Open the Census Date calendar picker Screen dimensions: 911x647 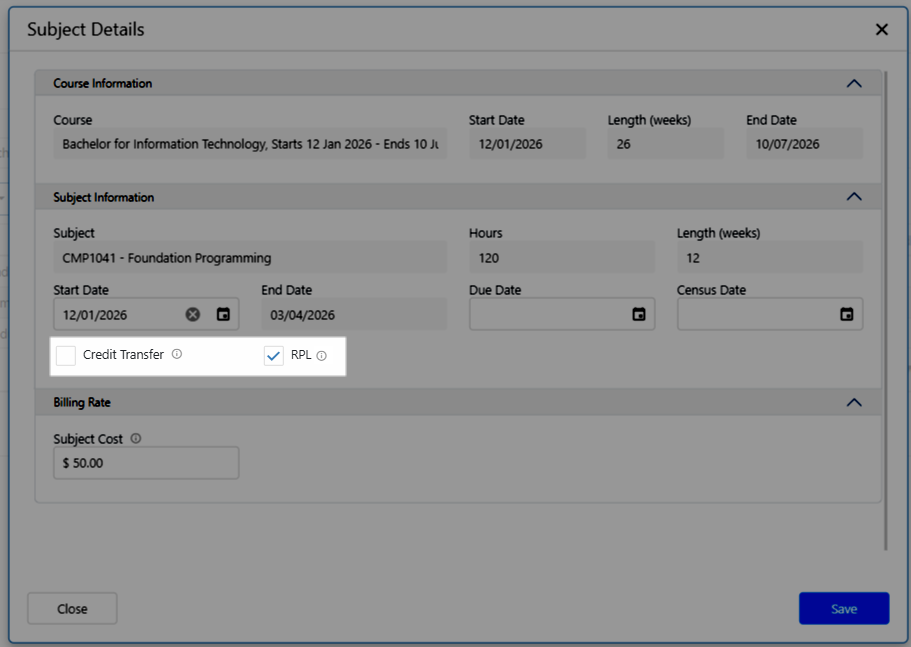click(x=847, y=314)
